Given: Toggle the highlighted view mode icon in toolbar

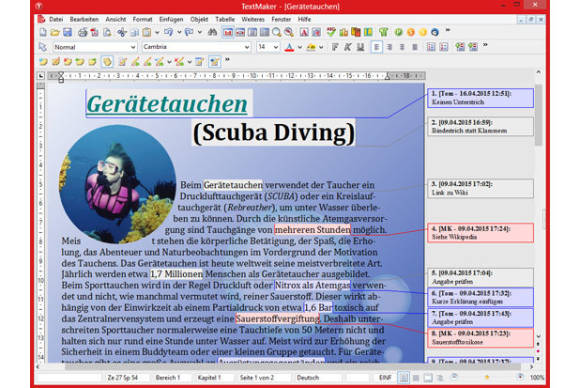Looking at the screenshot, I should (x=228, y=33).
